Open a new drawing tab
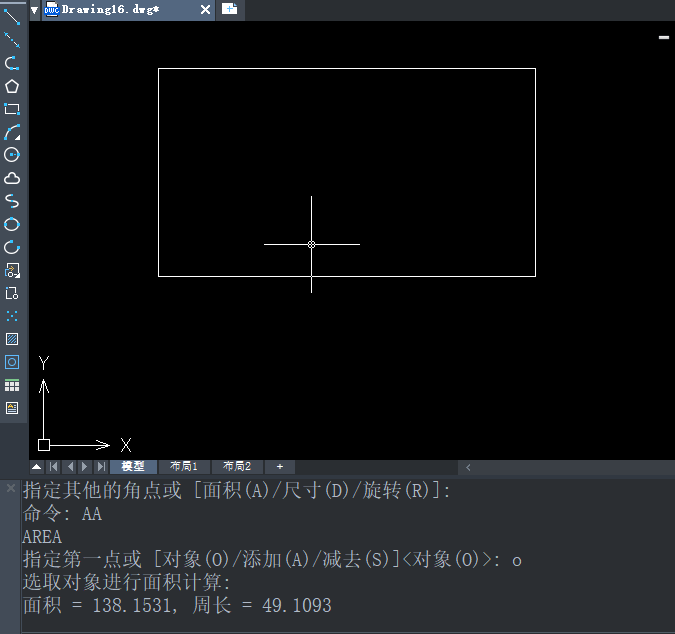The height and width of the screenshot is (634, 675). click(x=229, y=9)
